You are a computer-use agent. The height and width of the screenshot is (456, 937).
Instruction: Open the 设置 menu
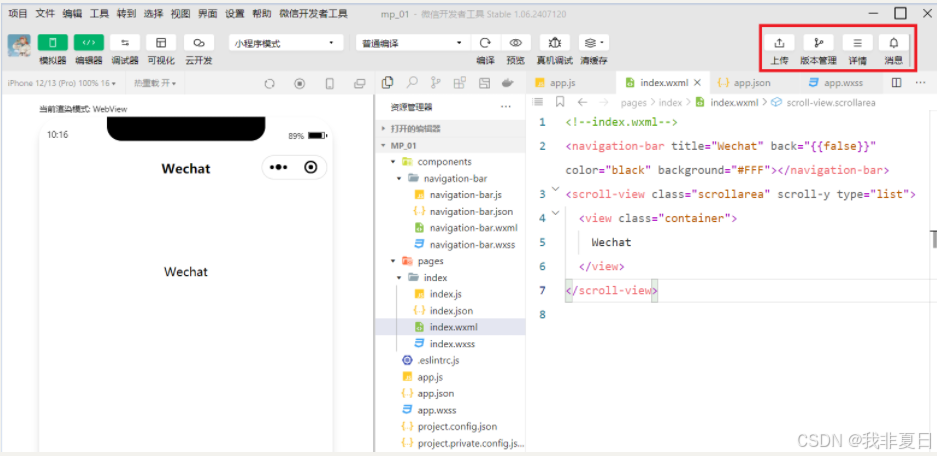tap(235, 13)
